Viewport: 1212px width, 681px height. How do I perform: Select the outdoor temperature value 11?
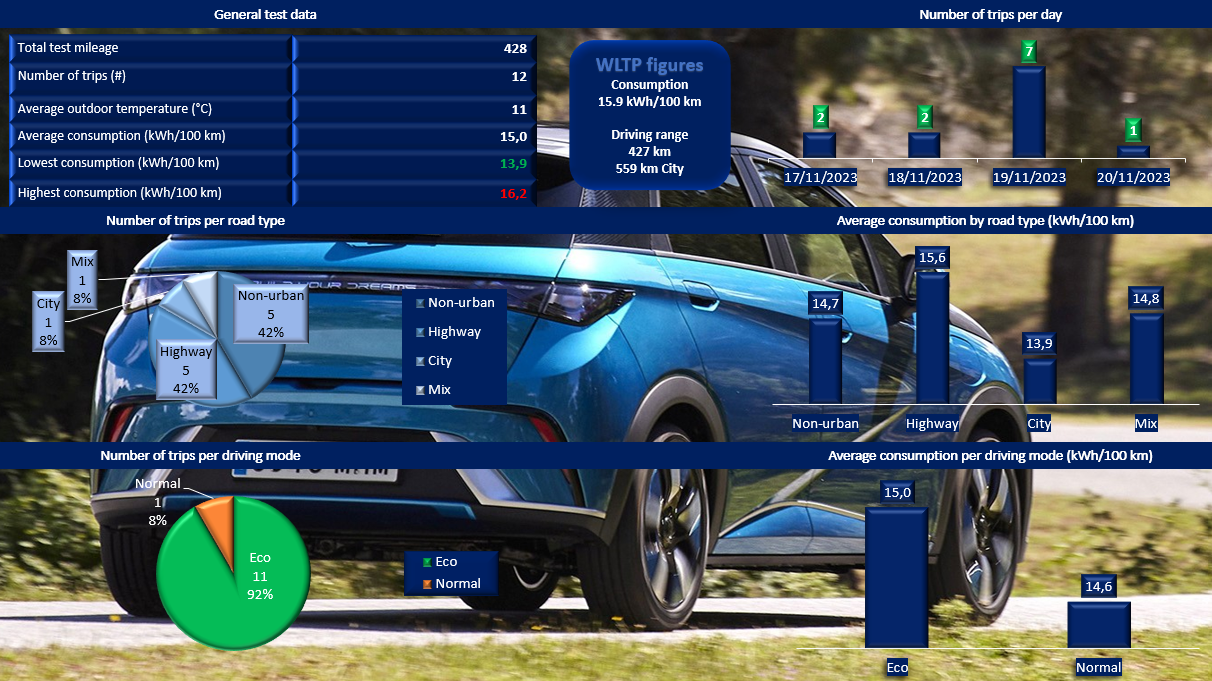point(519,109)
